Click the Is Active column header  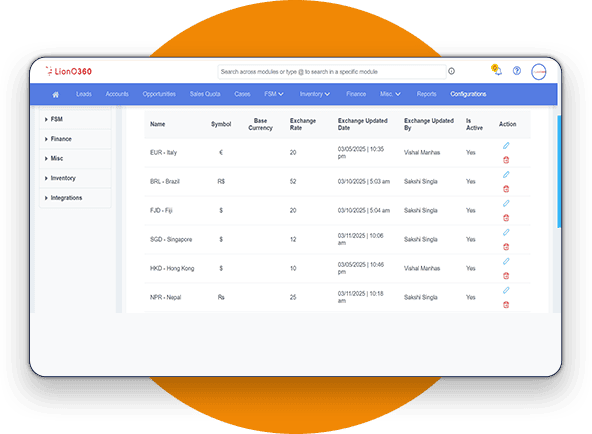(475, 124)
